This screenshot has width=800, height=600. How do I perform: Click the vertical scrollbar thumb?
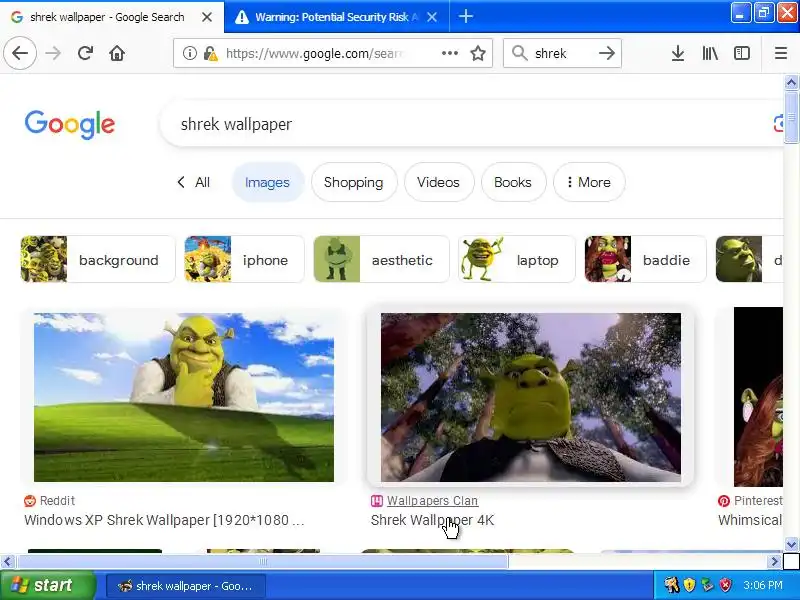pos(791,117)
